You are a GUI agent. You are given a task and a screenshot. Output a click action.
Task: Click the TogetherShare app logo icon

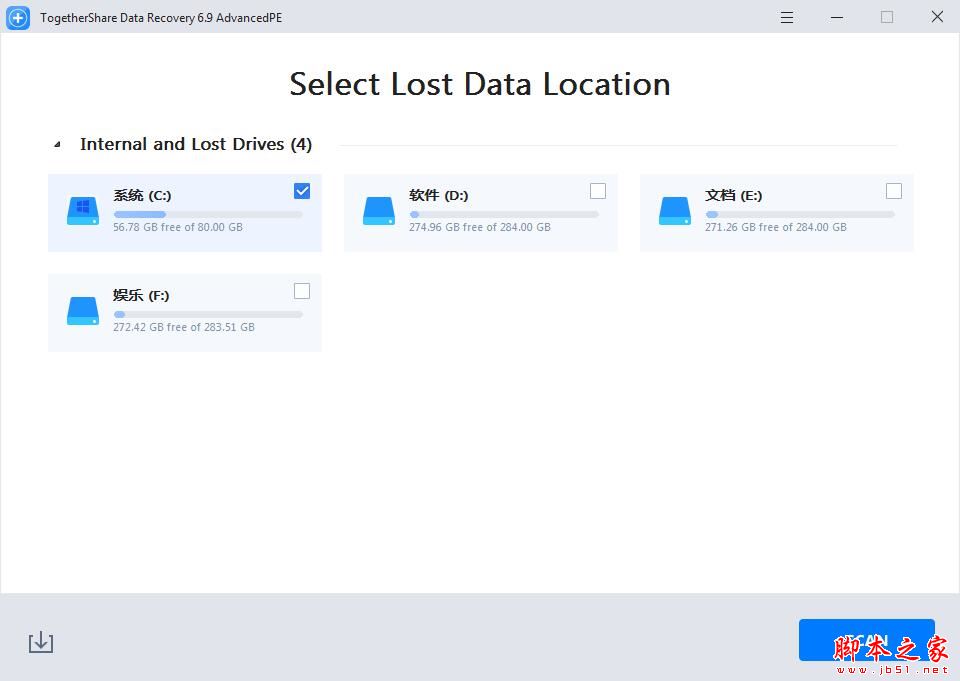click(x=18, y=17)
